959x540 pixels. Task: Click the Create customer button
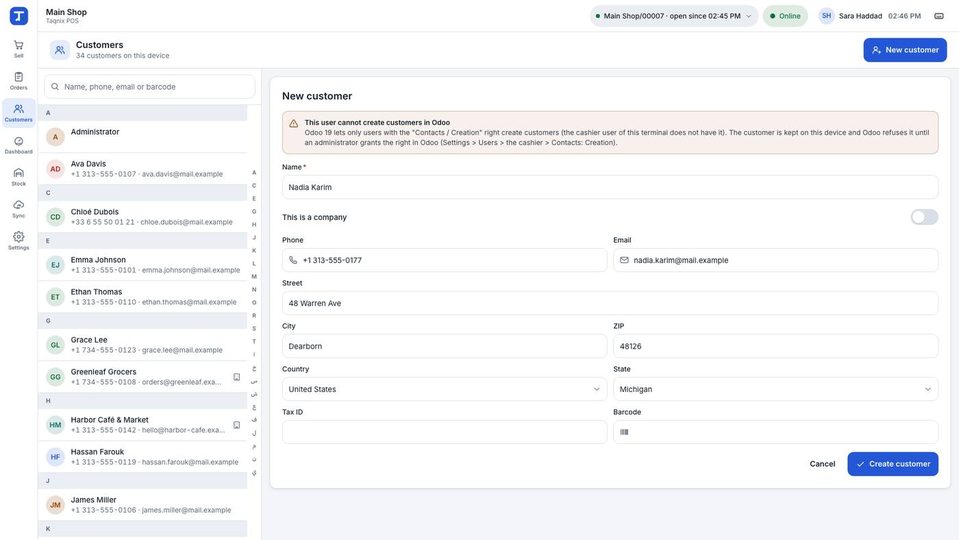(892, 464)
